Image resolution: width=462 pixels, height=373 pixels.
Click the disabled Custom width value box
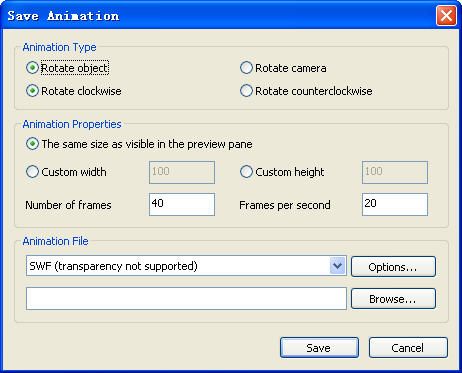click(x=182, y=172)
